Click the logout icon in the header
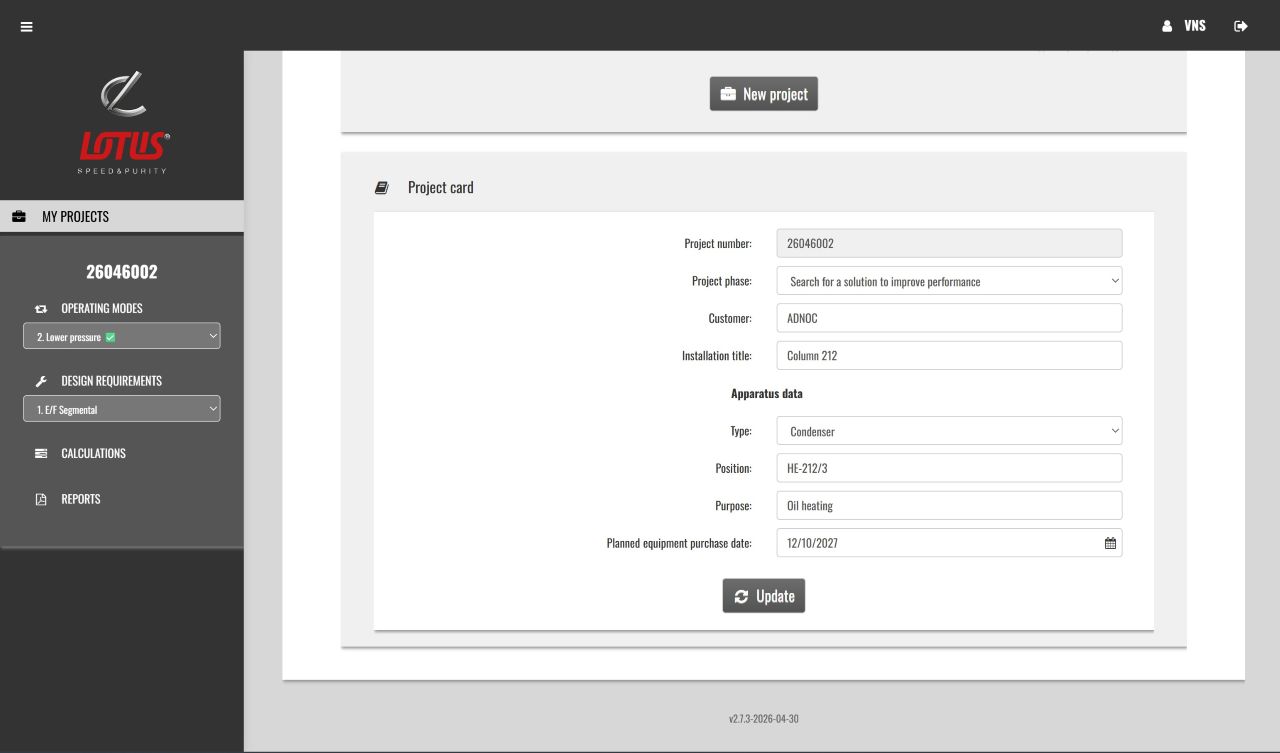This screenshot has width=1280, height=753. coord(1241,26)
